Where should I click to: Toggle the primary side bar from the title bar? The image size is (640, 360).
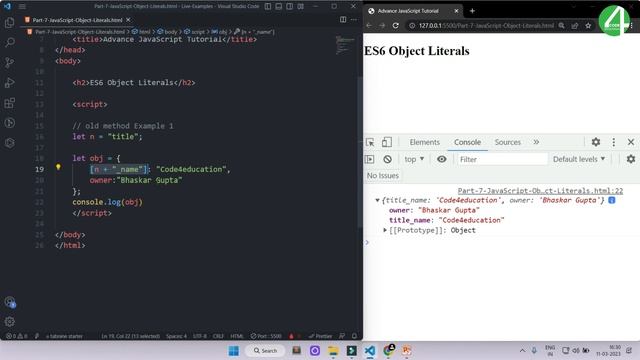[x=268, y=7]
